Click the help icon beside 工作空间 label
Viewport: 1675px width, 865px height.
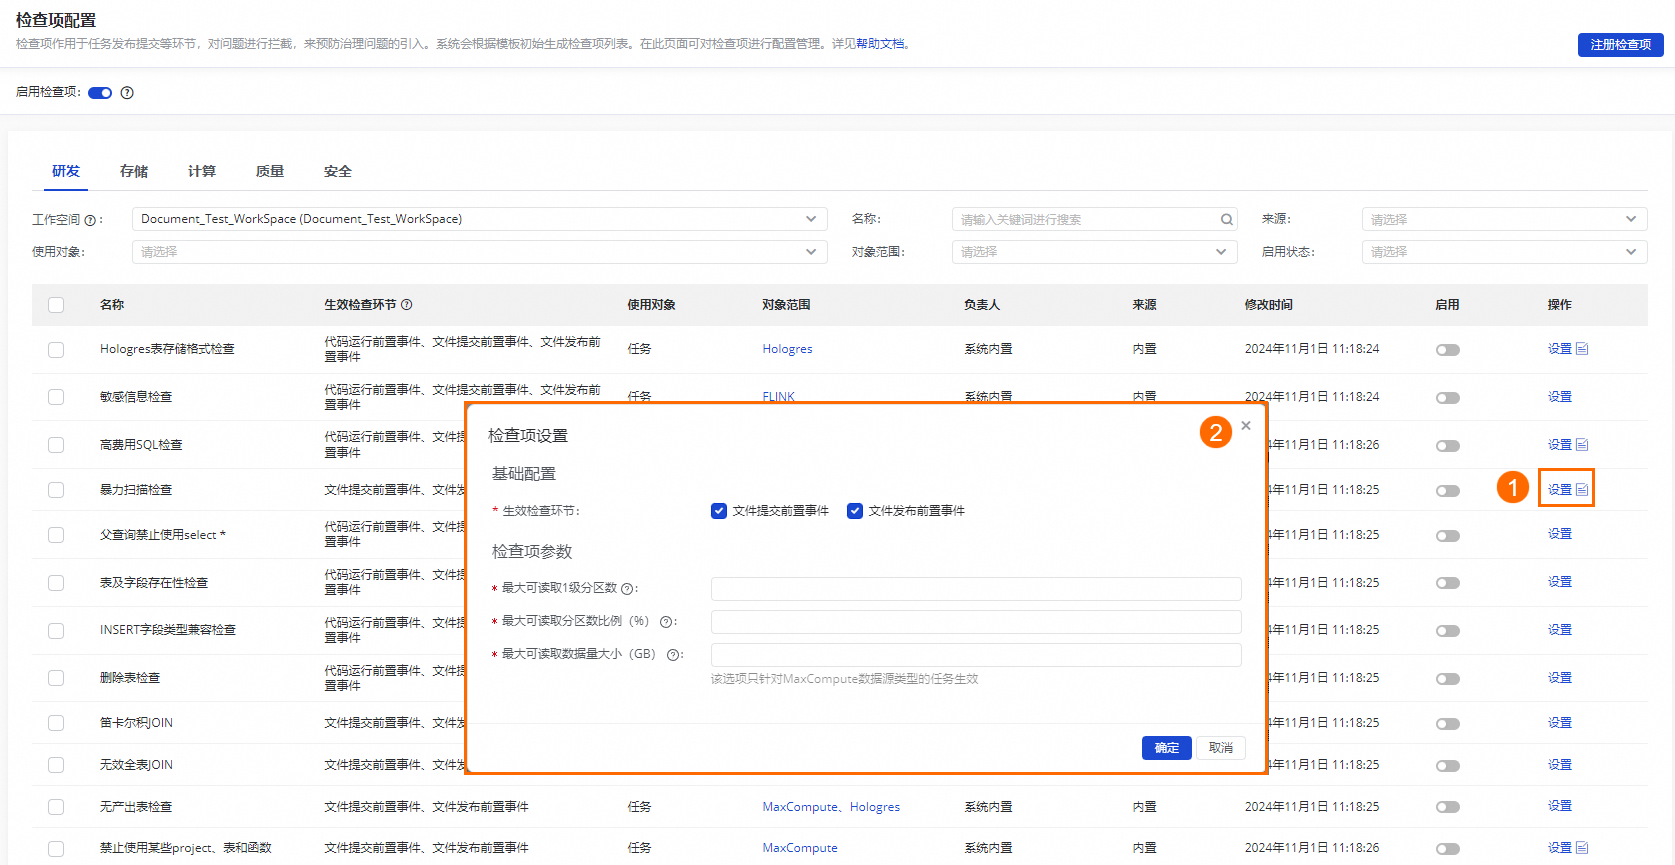[x=90, y=220]
